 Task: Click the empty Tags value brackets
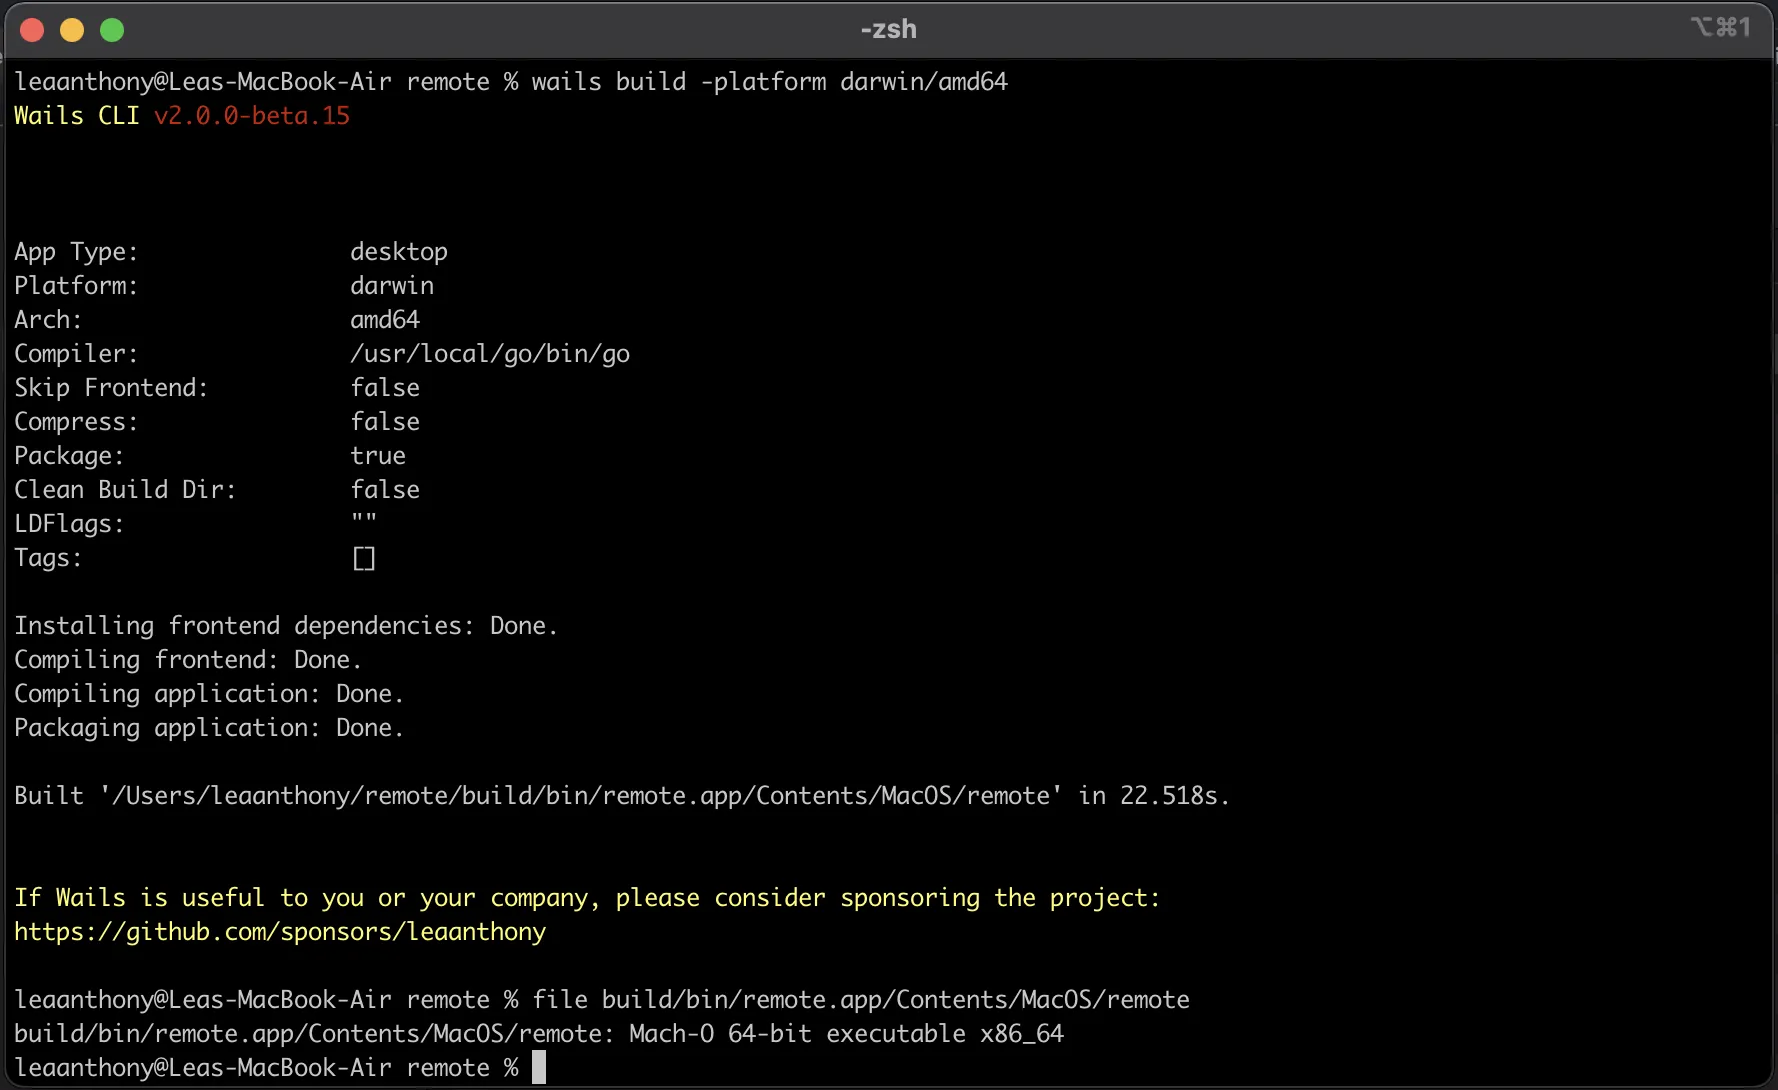pos(363,558)
